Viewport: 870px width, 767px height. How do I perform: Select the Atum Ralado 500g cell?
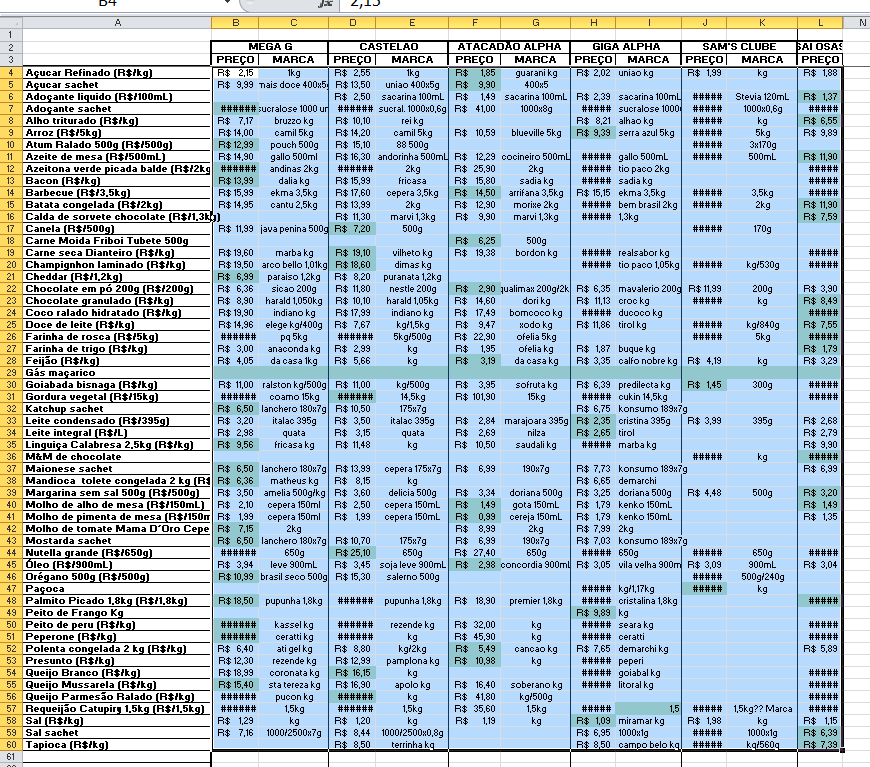point(117,145)
